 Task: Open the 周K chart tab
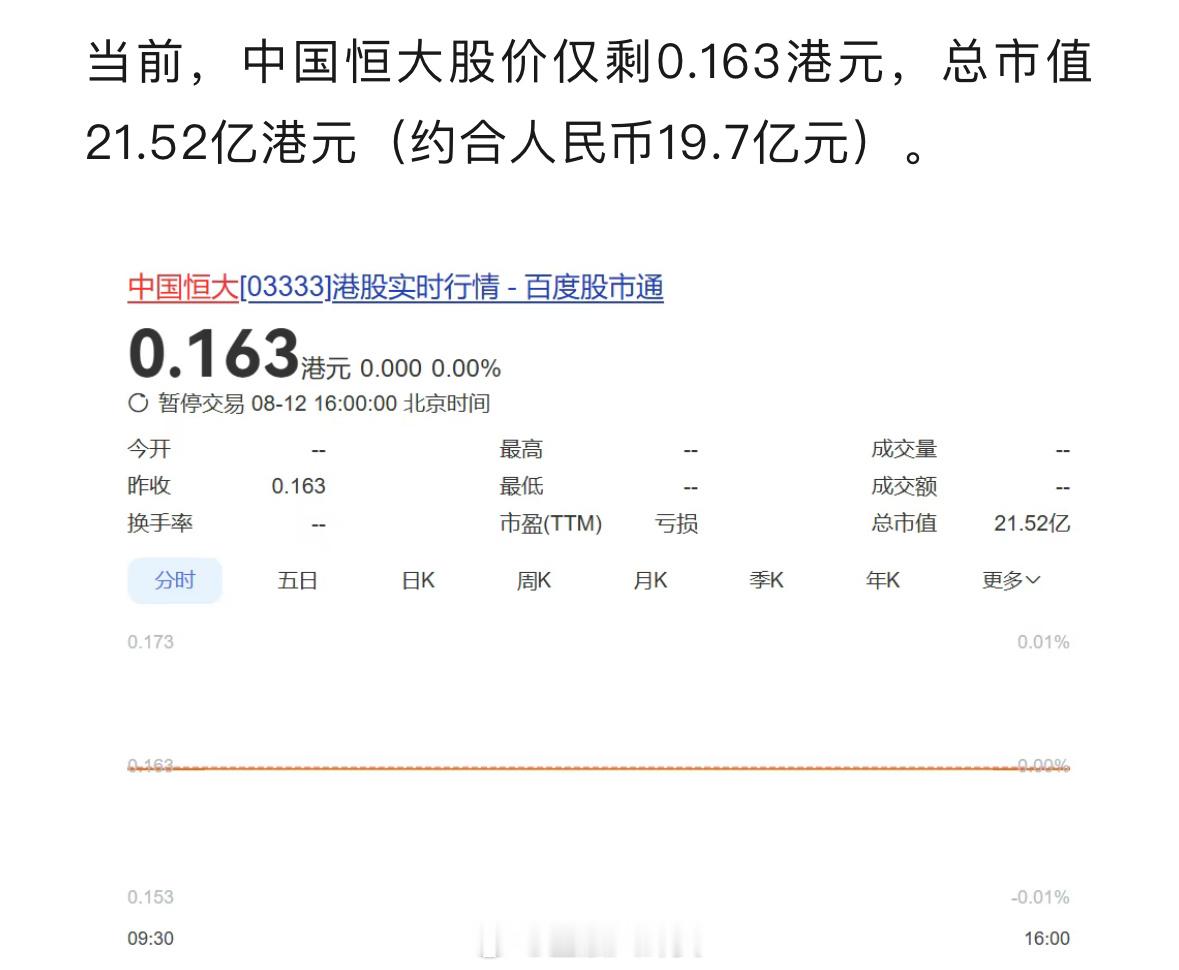pos(534,580)
